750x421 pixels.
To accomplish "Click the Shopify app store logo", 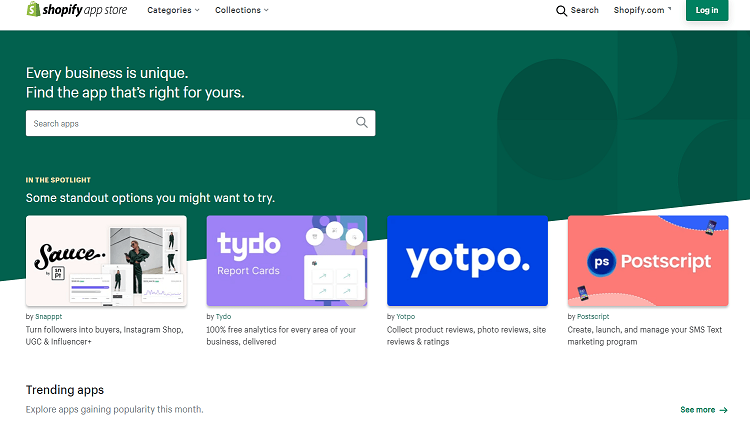I will pos(77,10).
